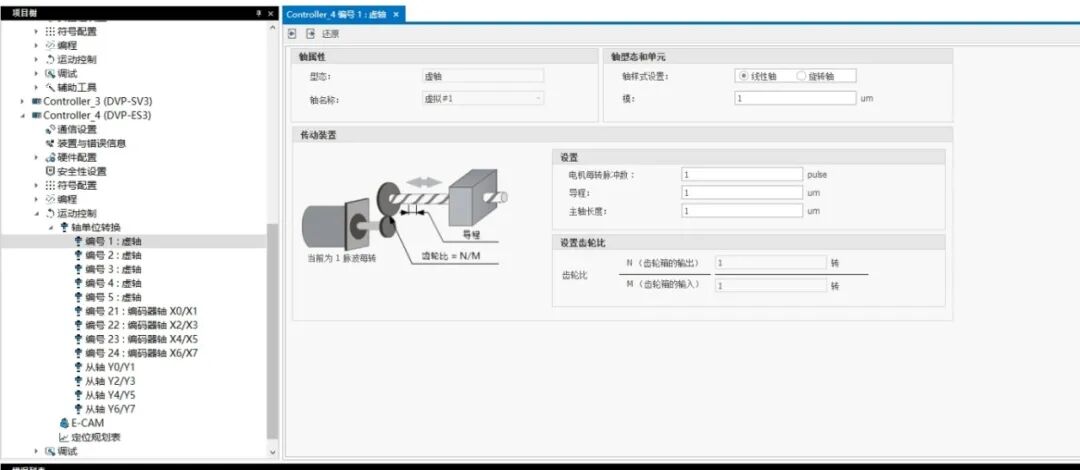Viewport: 1080px width, 470px height.
Task: Select tree item 编号 4 : 虚轴
Action: click(114, 283)
